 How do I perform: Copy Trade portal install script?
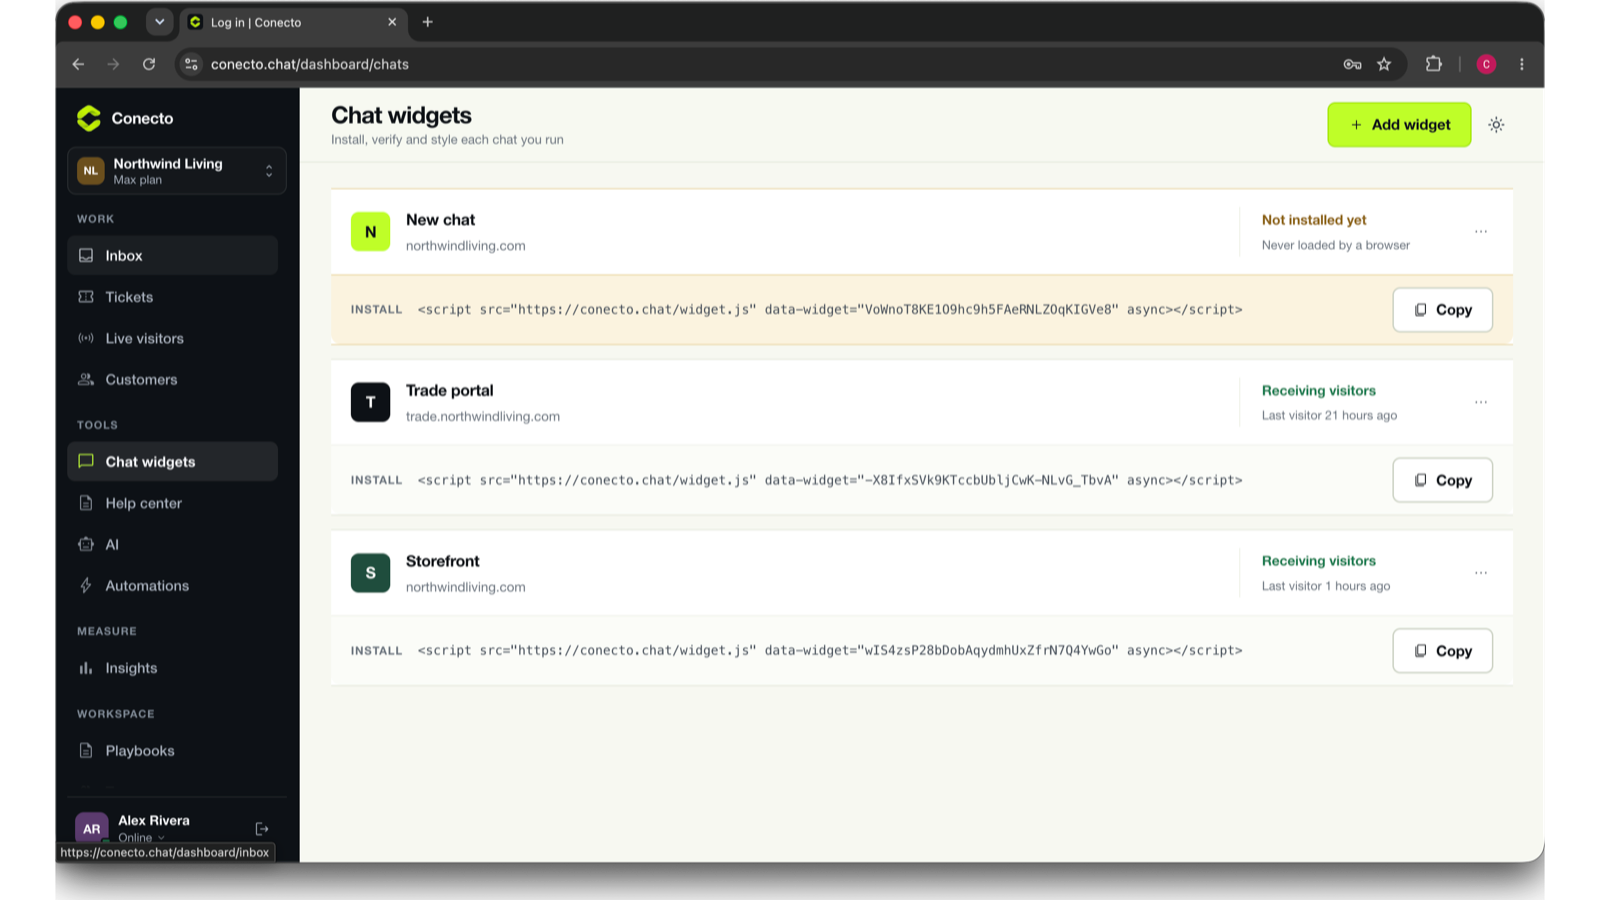click(1442, 480)
